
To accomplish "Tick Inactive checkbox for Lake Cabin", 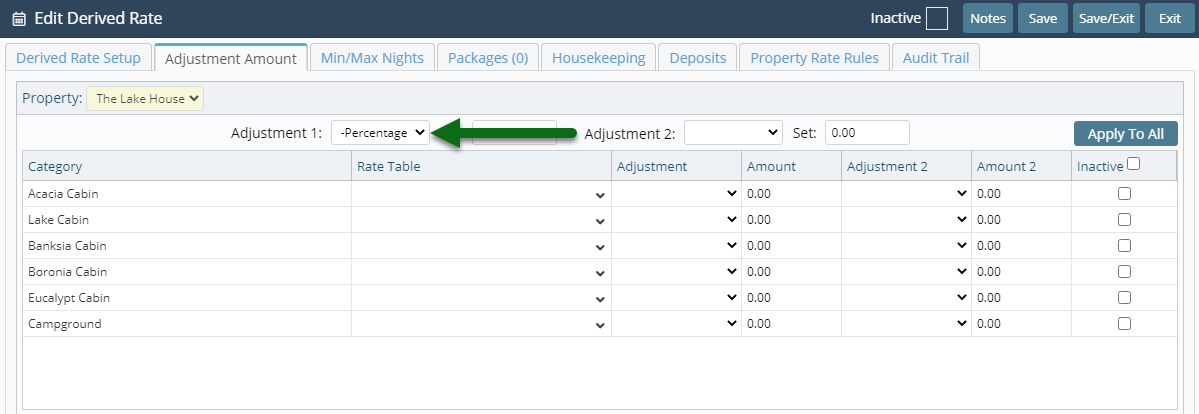I will pos(1124,220).
